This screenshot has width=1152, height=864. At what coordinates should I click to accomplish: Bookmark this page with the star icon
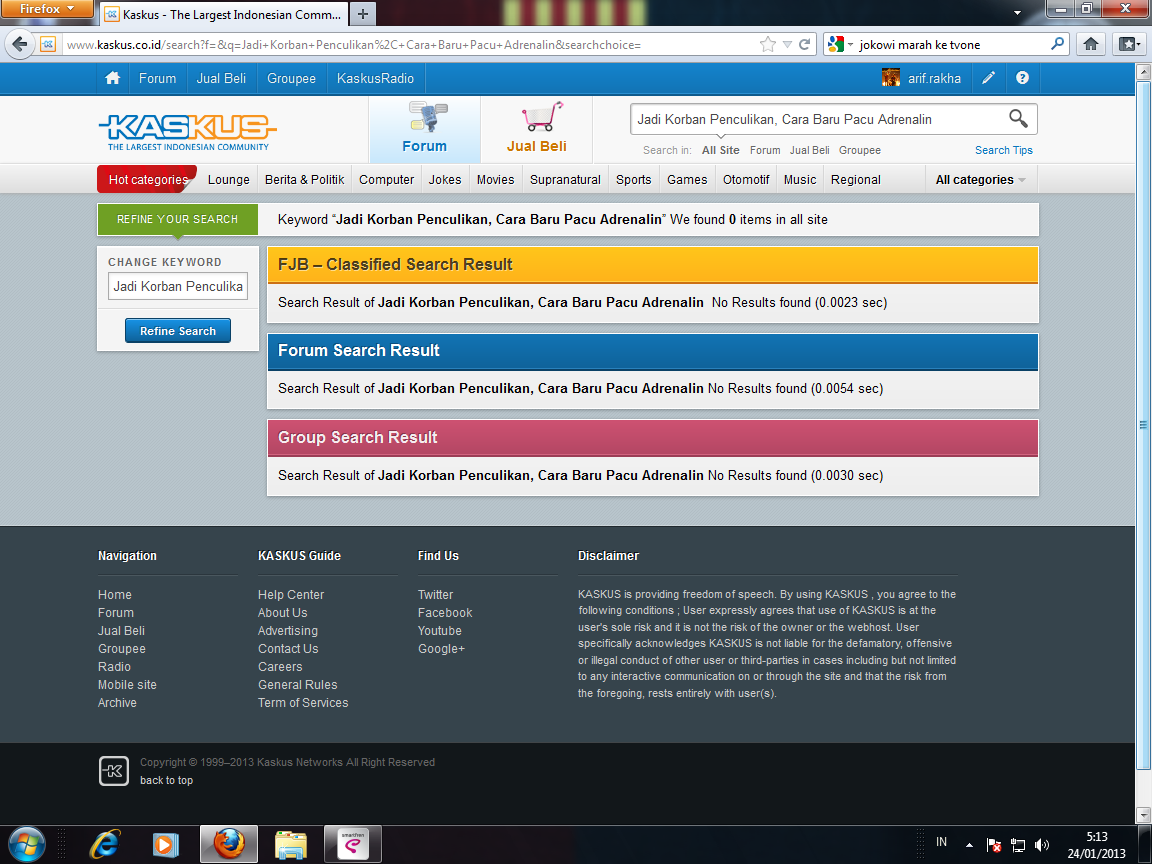(768, 45)
